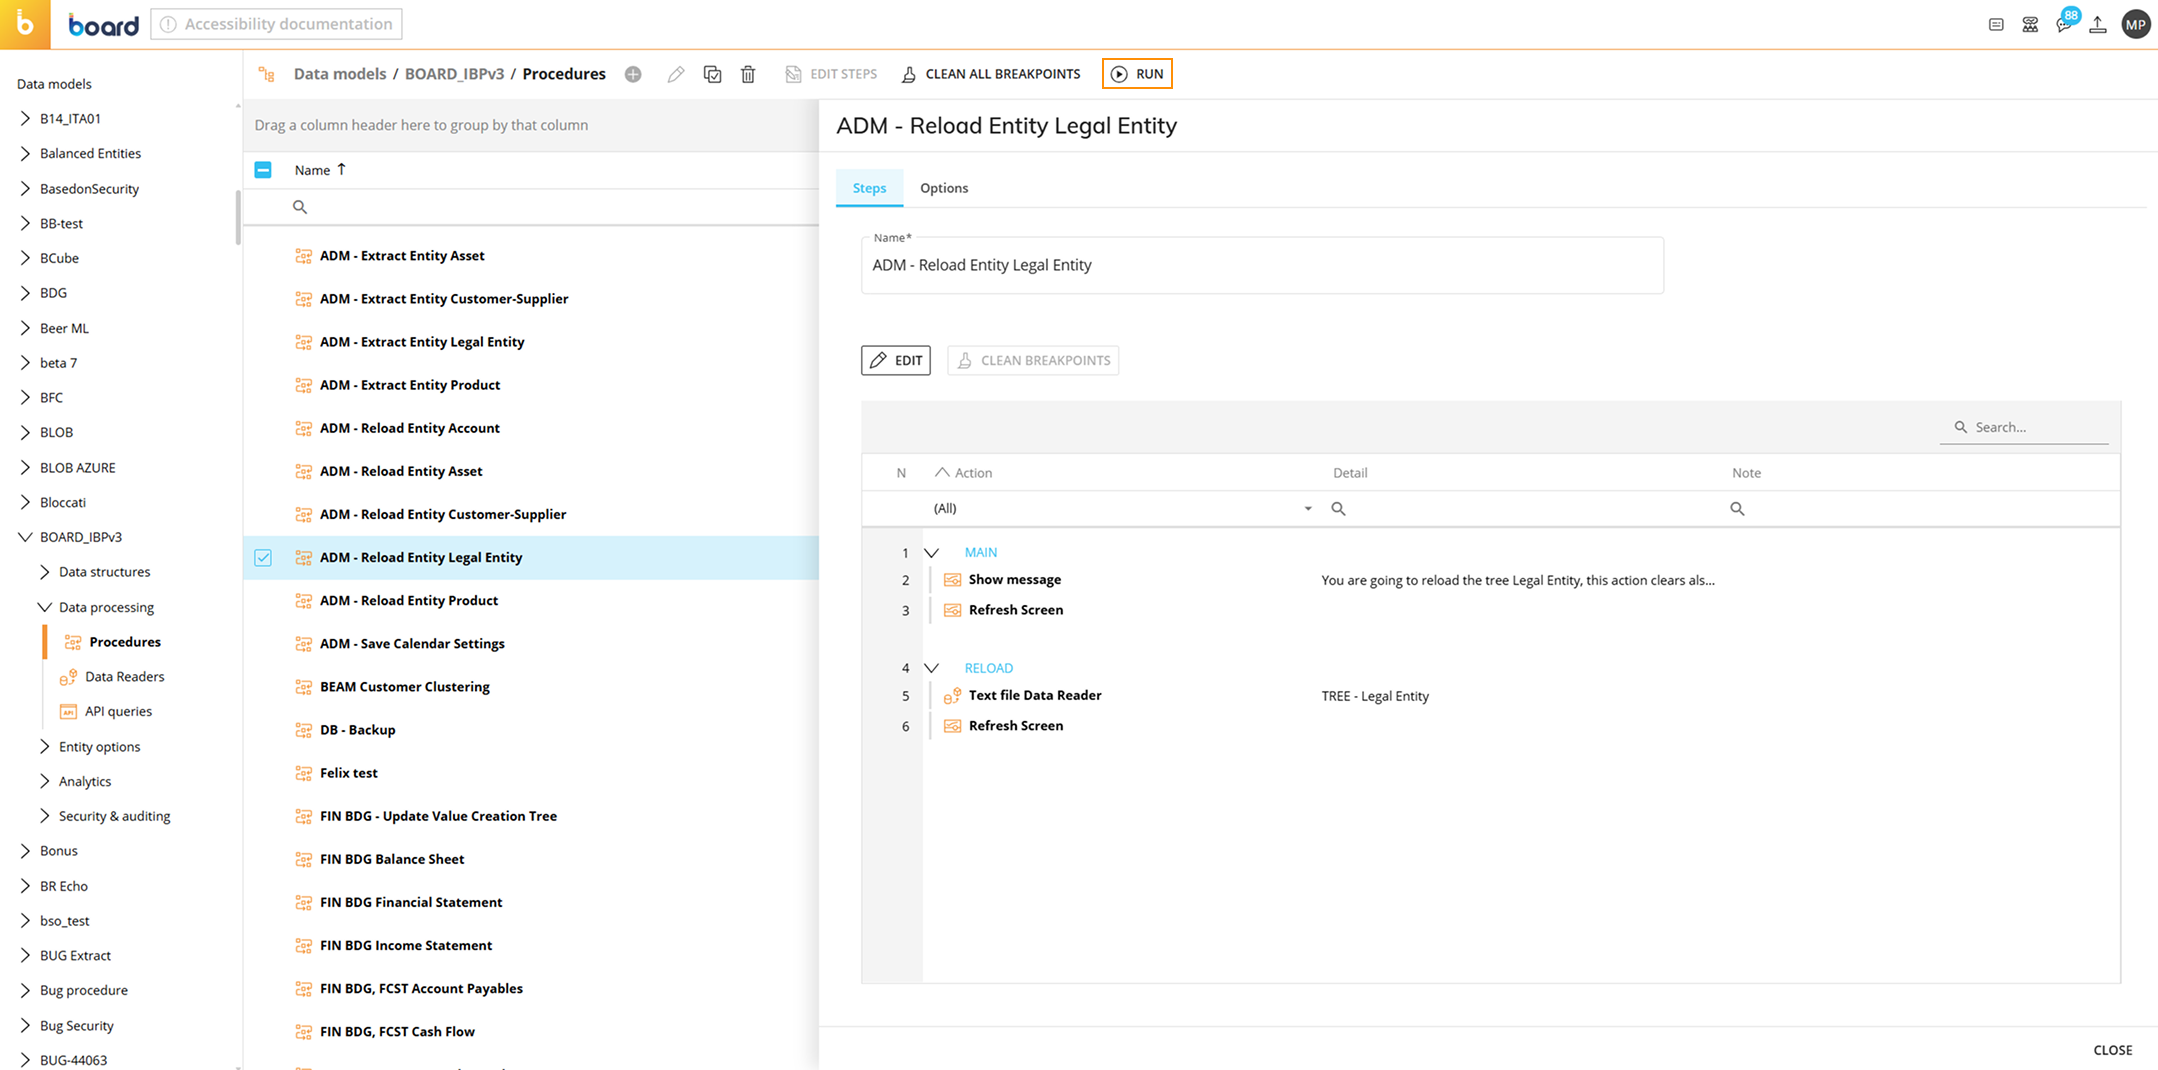This screenshot has width=2158, height=1070.
Task: Click API queries icon in sidebar
Action: pyautogui.click(x=68, y=712)
